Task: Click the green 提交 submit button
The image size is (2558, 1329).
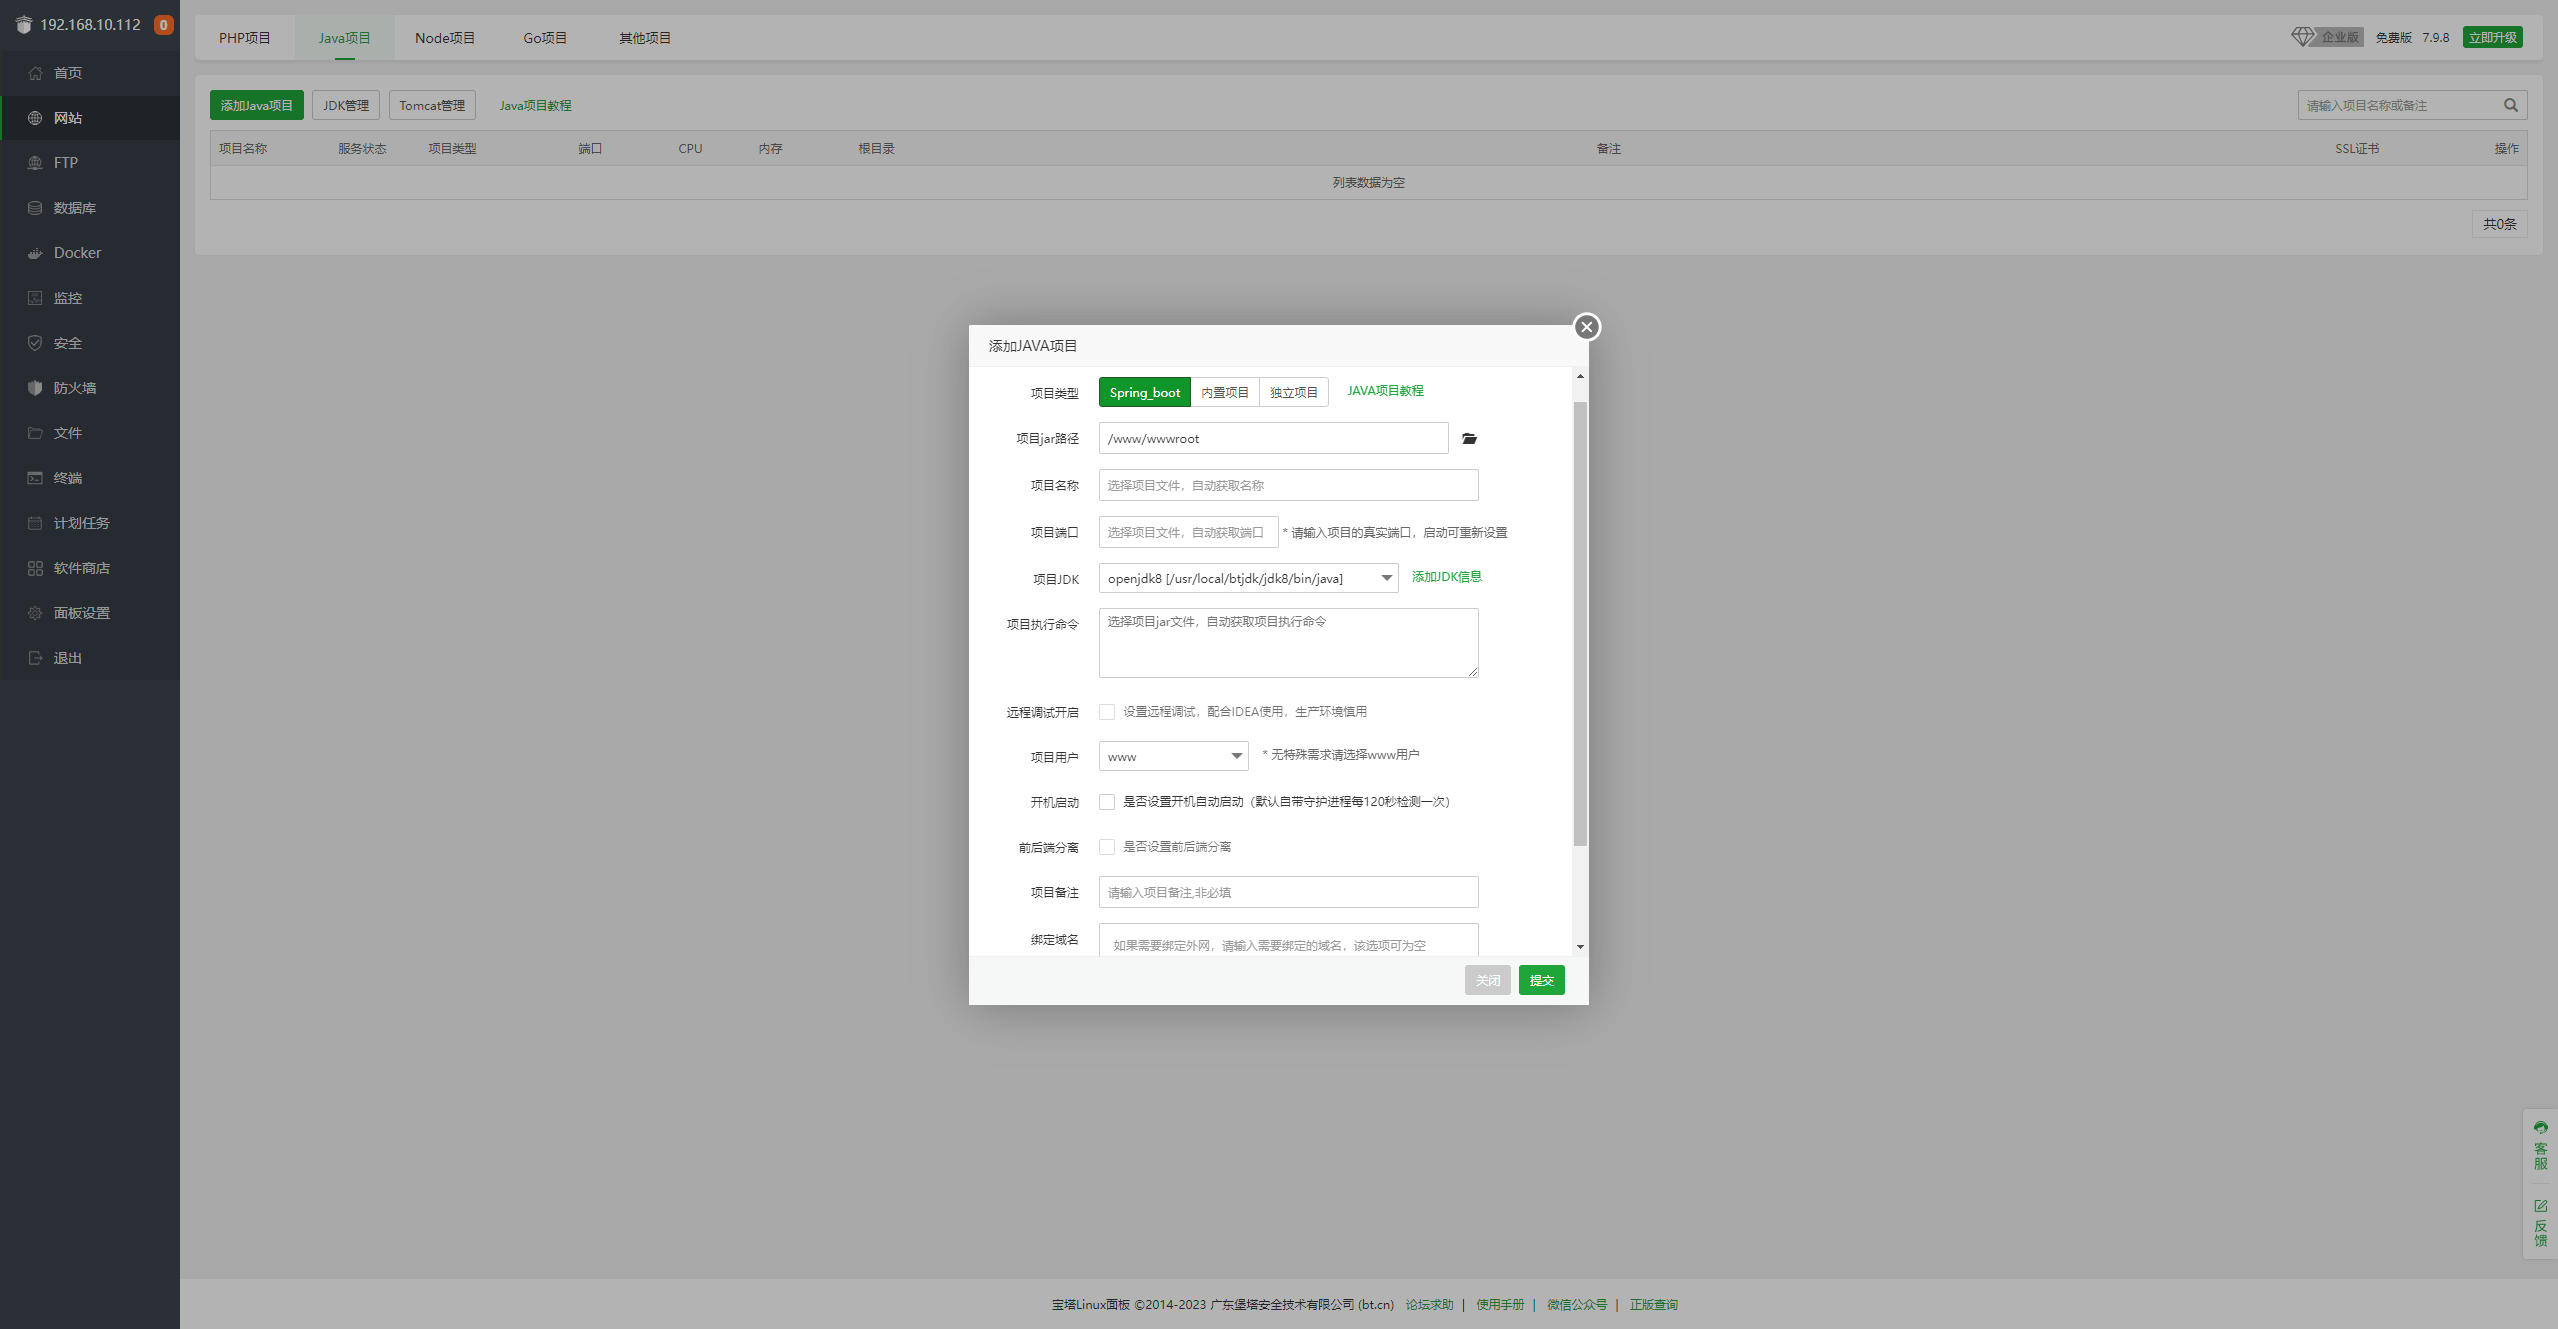Action: [1541, 980]
